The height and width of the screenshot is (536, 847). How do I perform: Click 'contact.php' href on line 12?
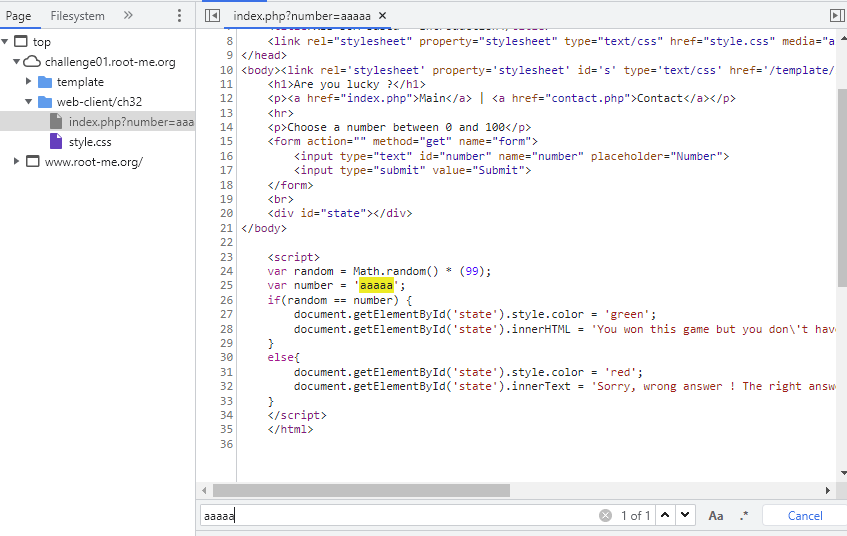point(590,98)
